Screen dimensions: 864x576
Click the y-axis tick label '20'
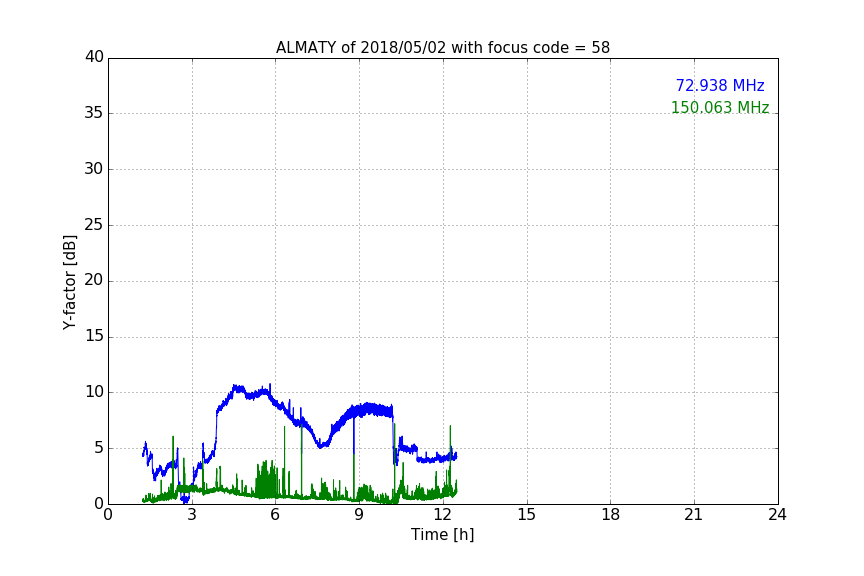tap(94, 280)
